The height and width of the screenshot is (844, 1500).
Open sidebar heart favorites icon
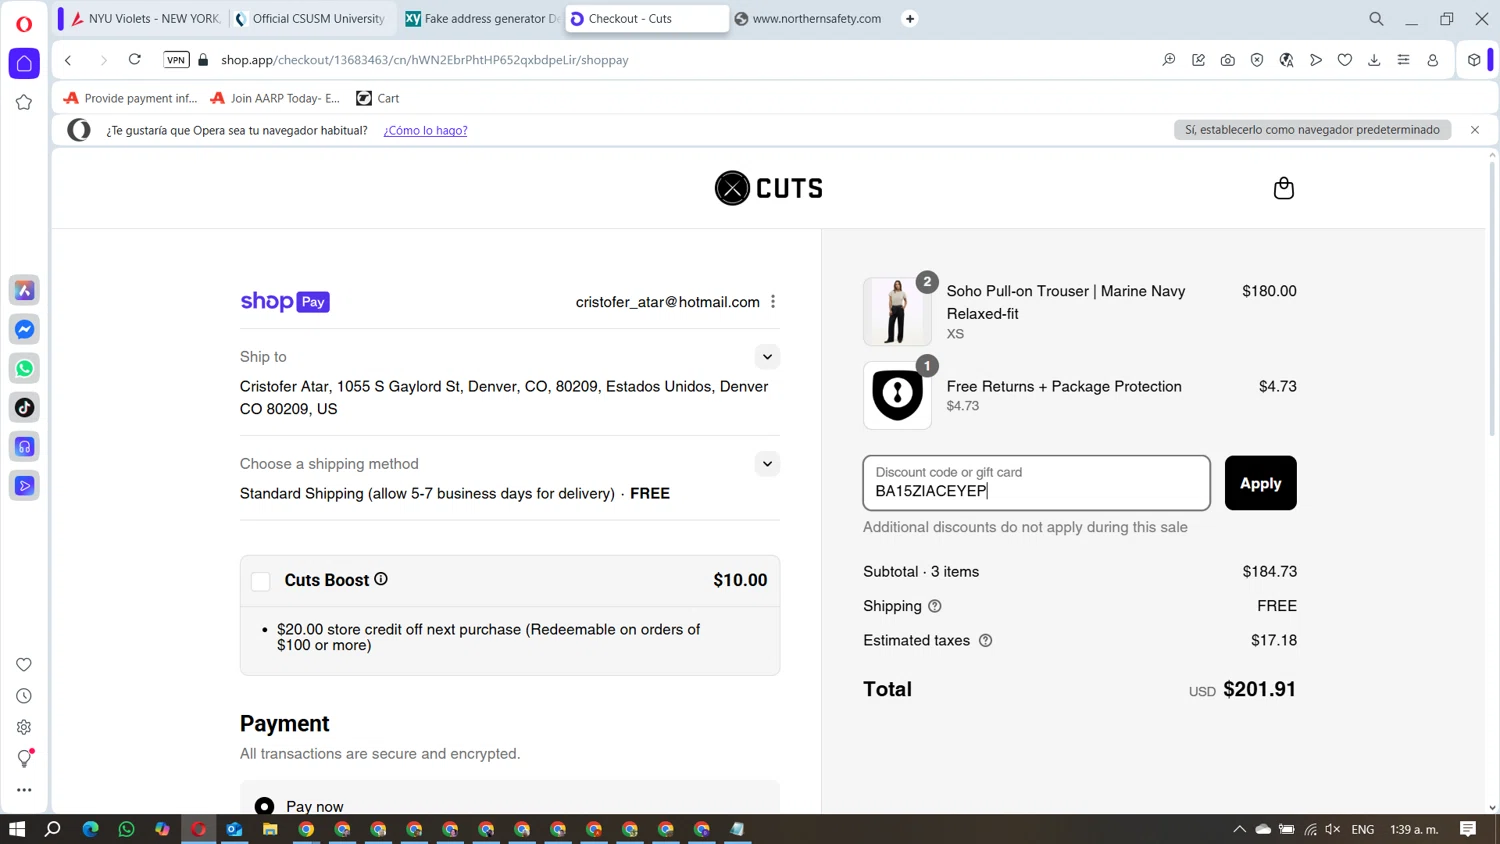coord(24,665)
